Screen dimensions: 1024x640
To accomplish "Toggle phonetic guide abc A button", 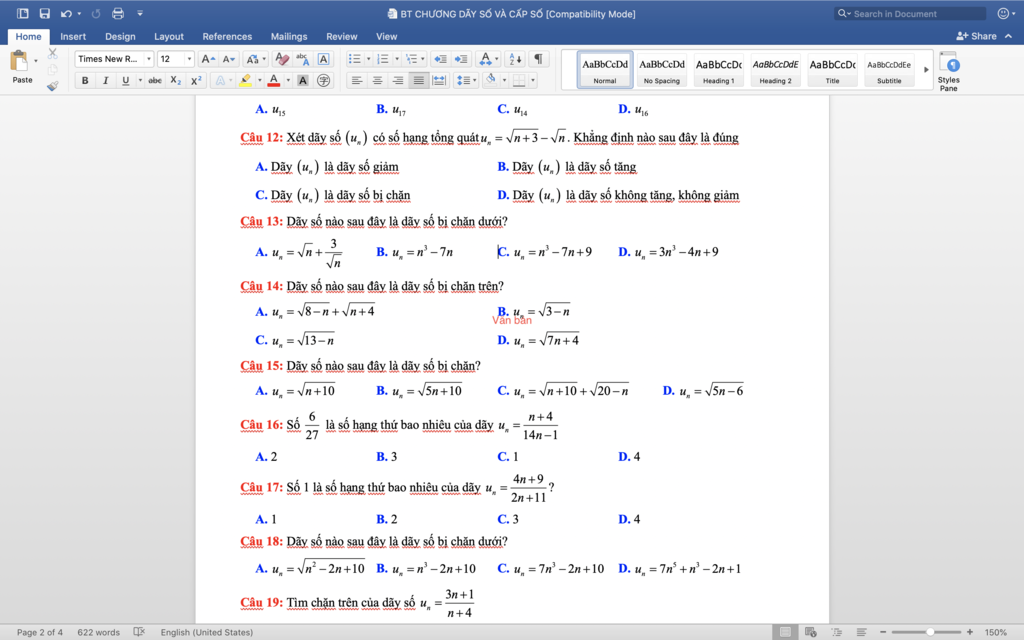I will coord(302,59).
